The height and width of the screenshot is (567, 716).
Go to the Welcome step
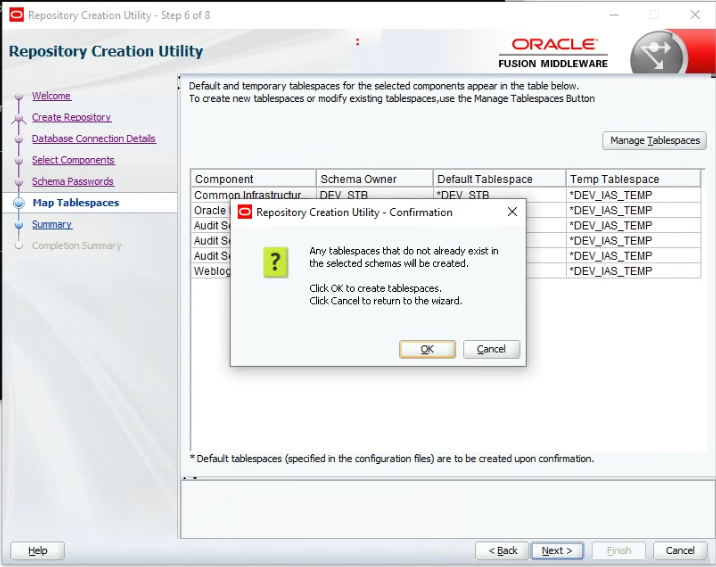(51, 96)
